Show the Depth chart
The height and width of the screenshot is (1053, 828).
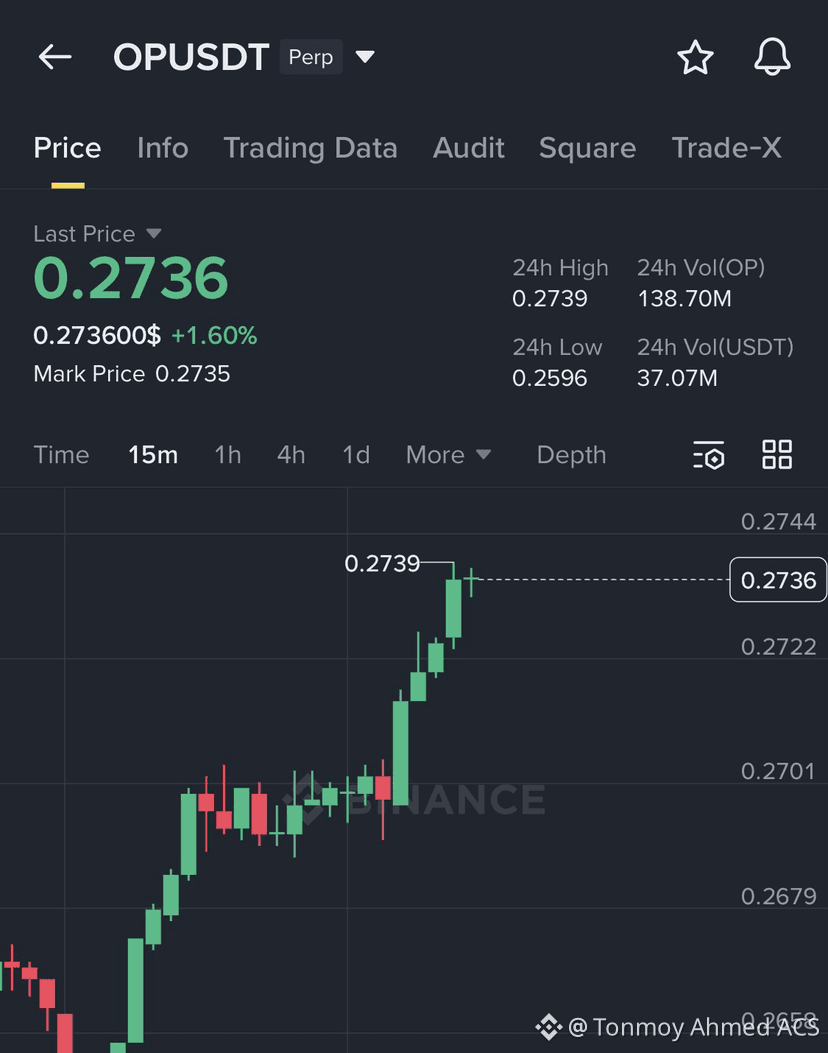571,455
